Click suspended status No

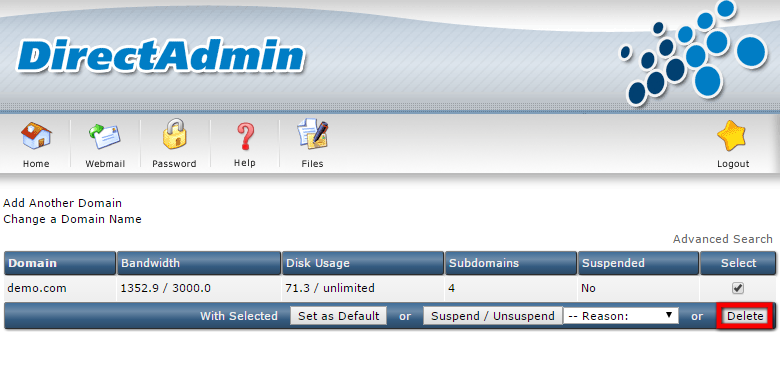[588, 288]
